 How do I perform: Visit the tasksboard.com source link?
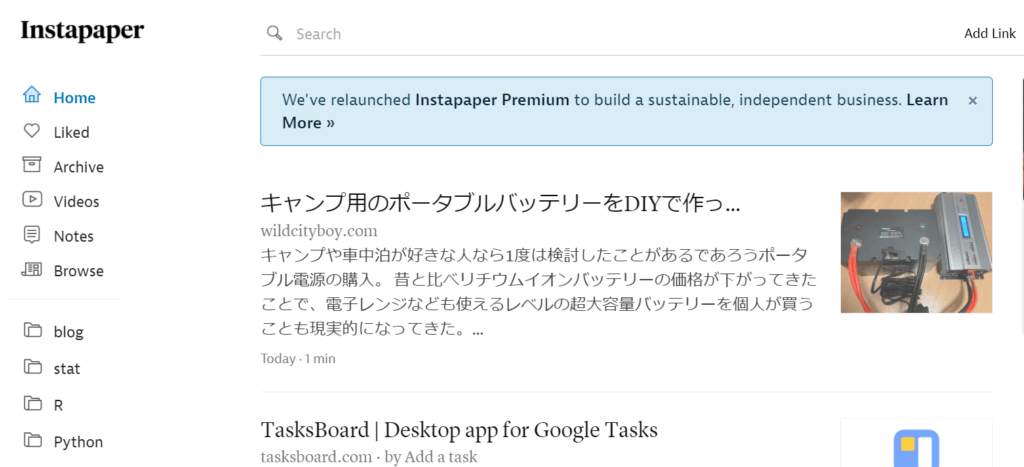pyautogui.click(x=315, y=457)
